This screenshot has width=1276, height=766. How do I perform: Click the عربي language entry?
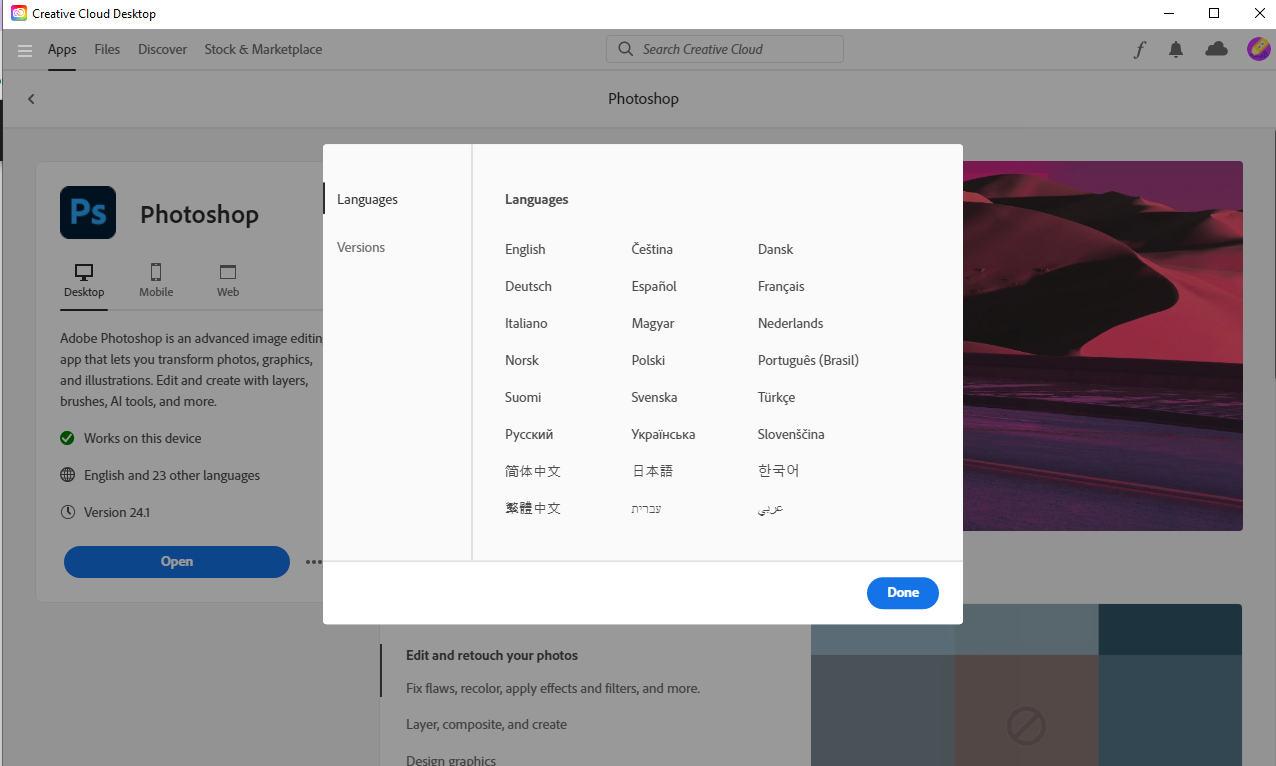(x=770, y=508)
